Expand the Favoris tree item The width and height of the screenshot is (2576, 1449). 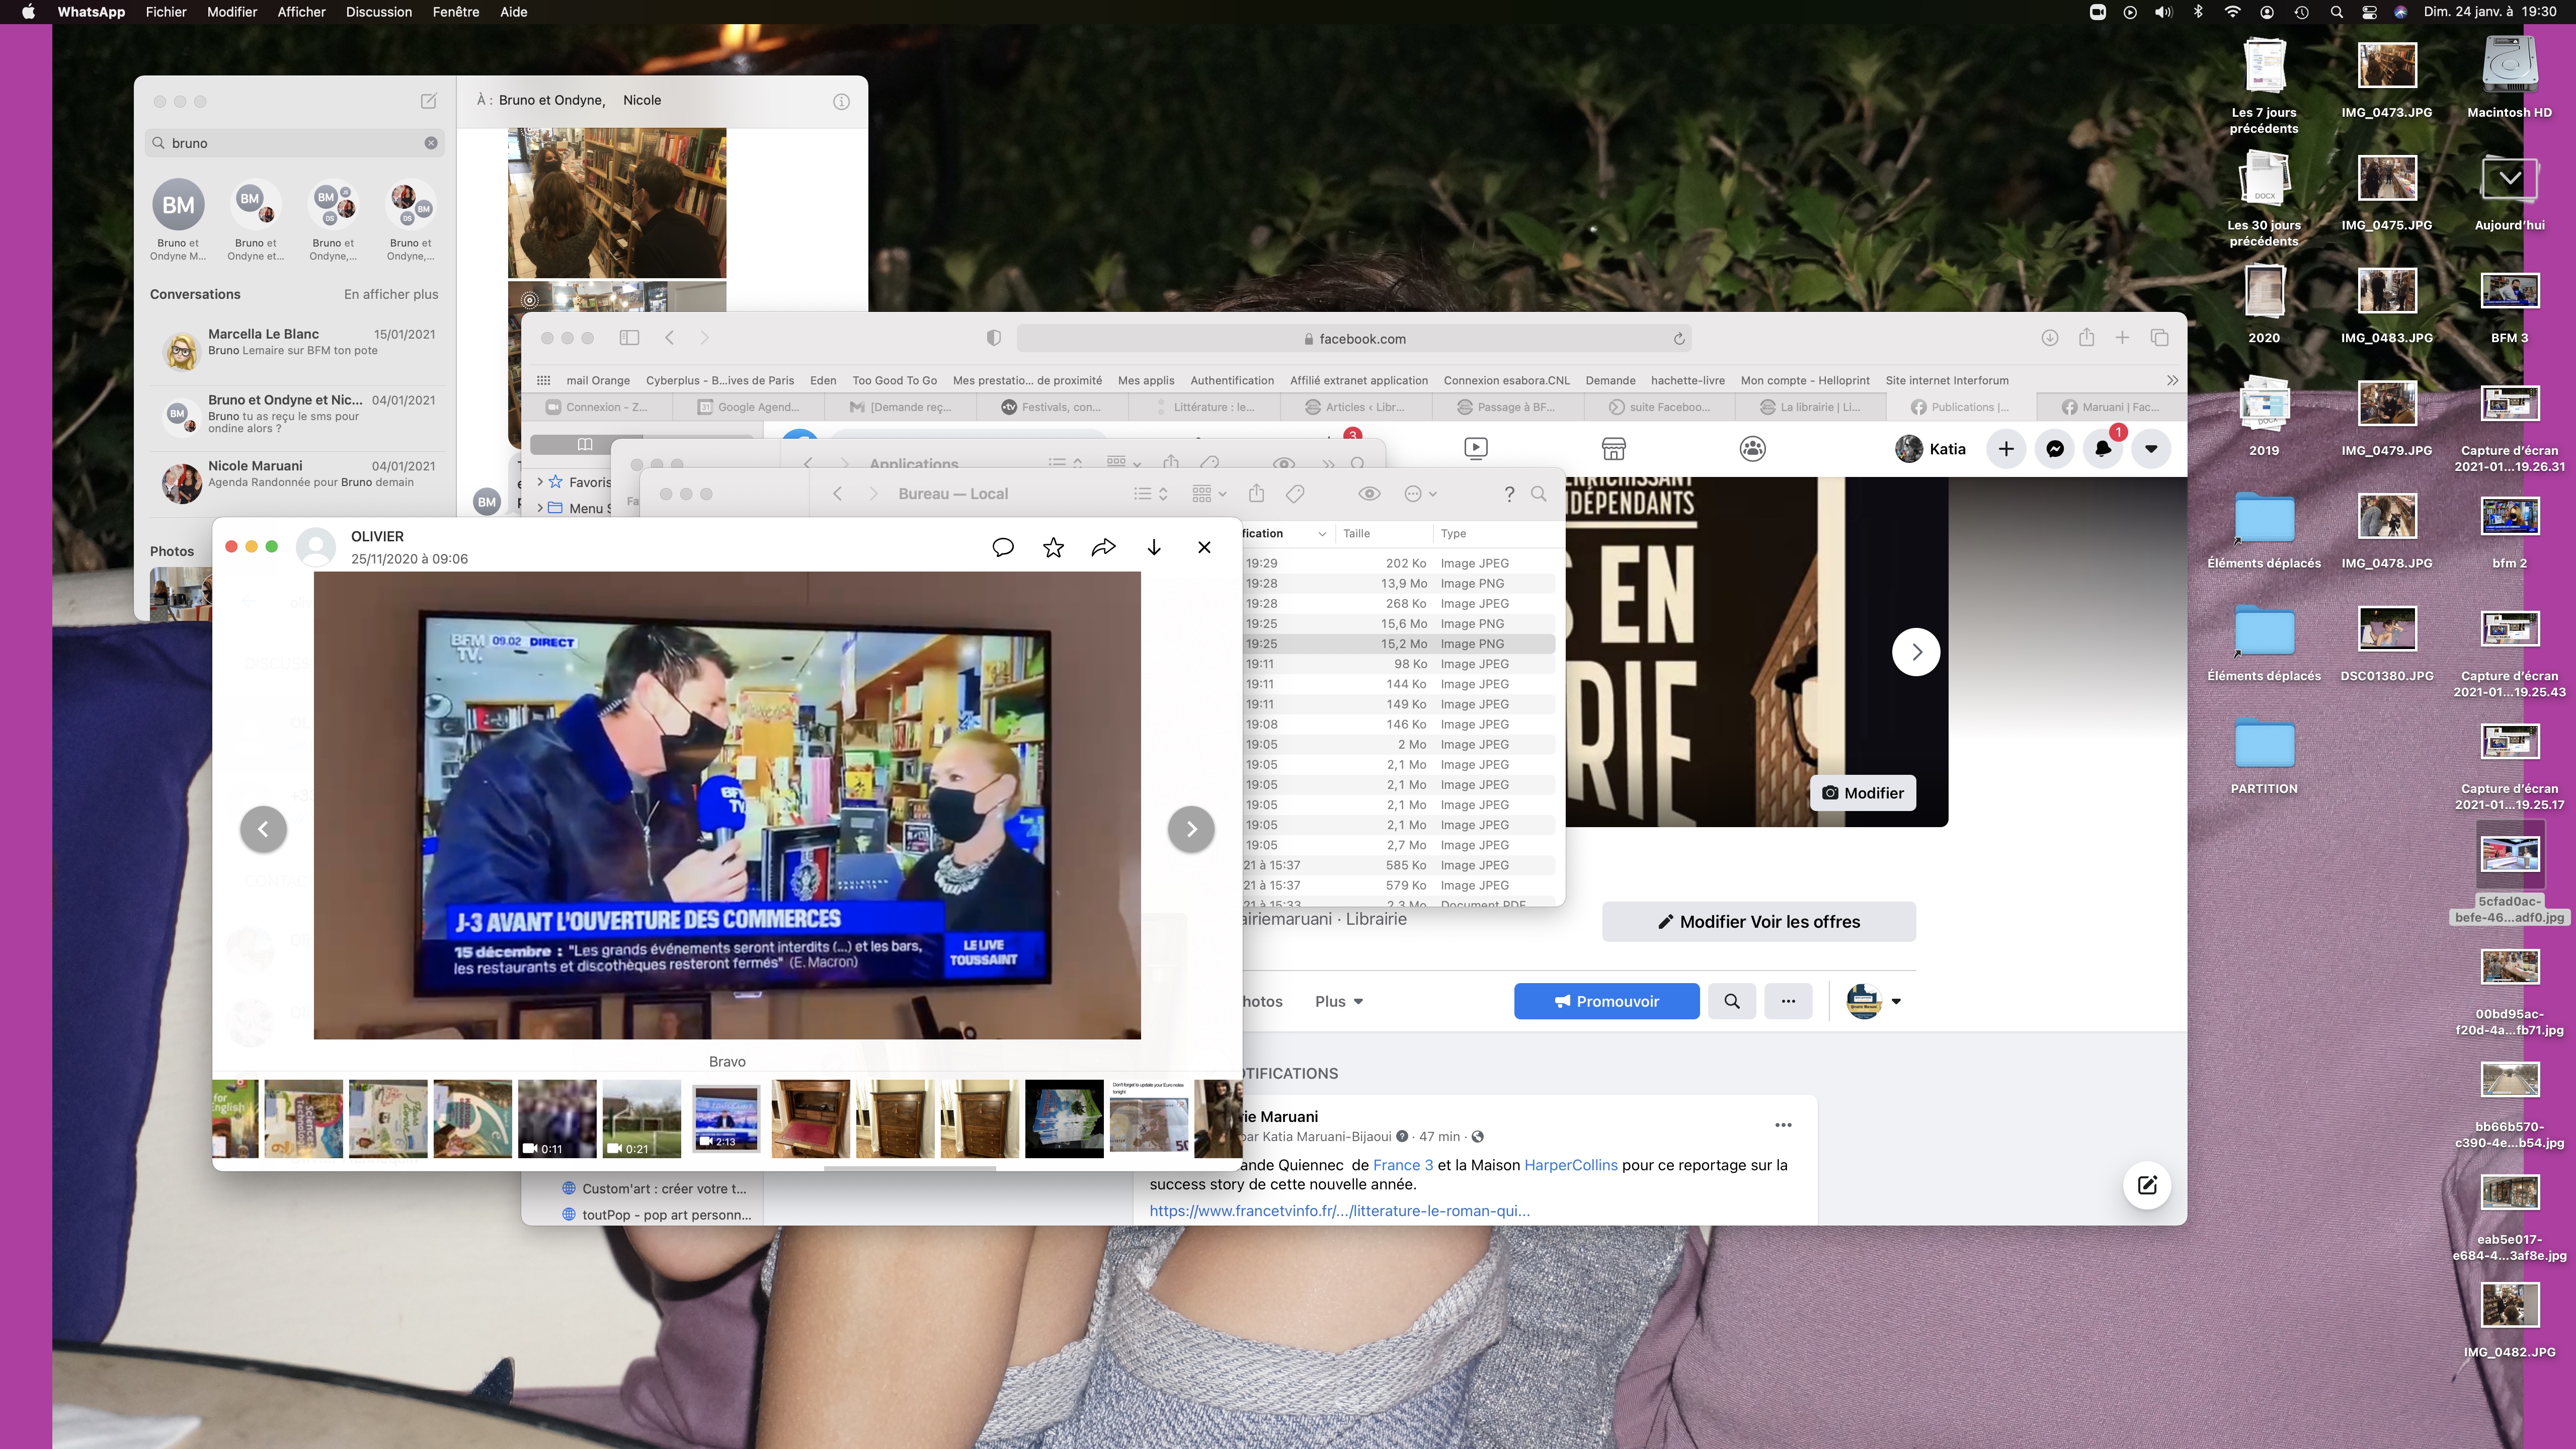tap(540, 482)
